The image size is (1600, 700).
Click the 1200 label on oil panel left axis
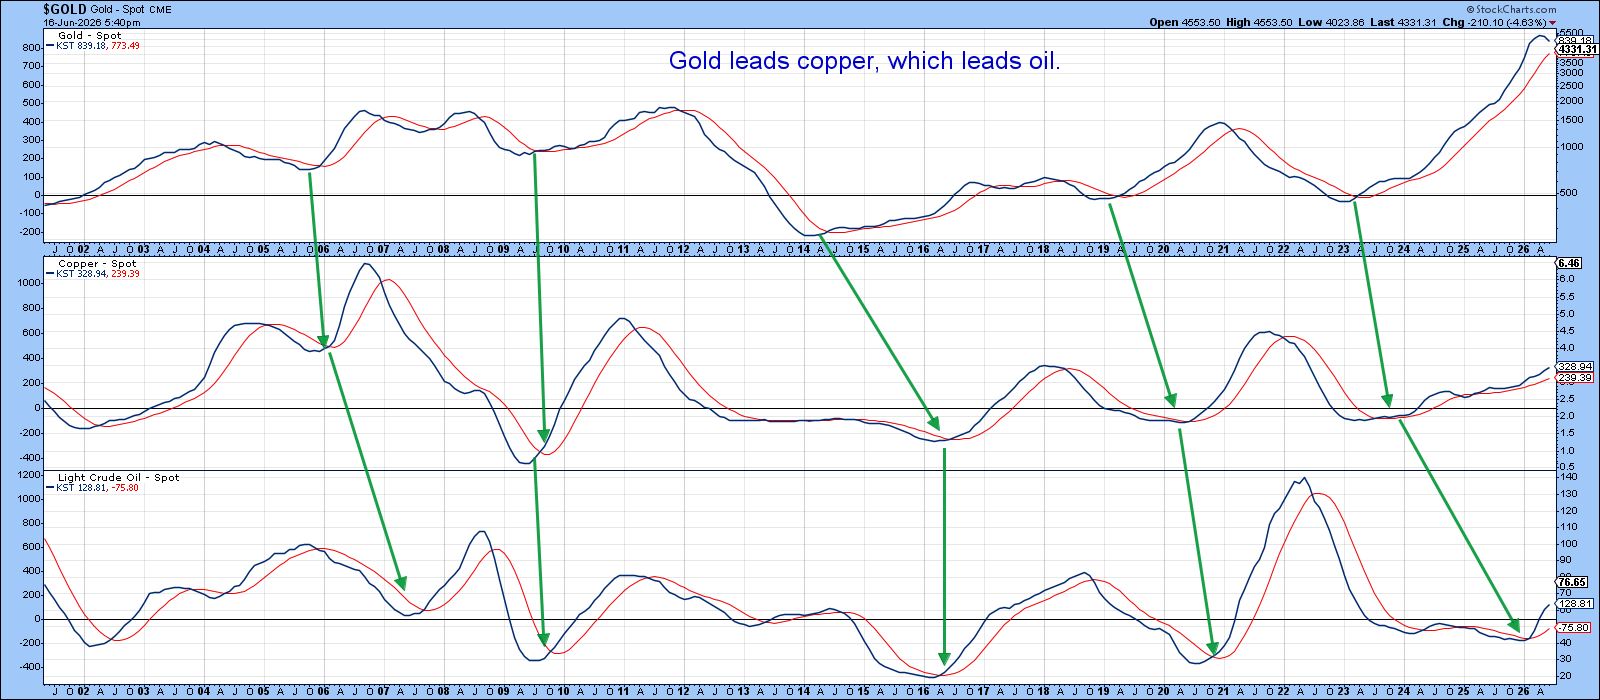(x=28, y=475)
